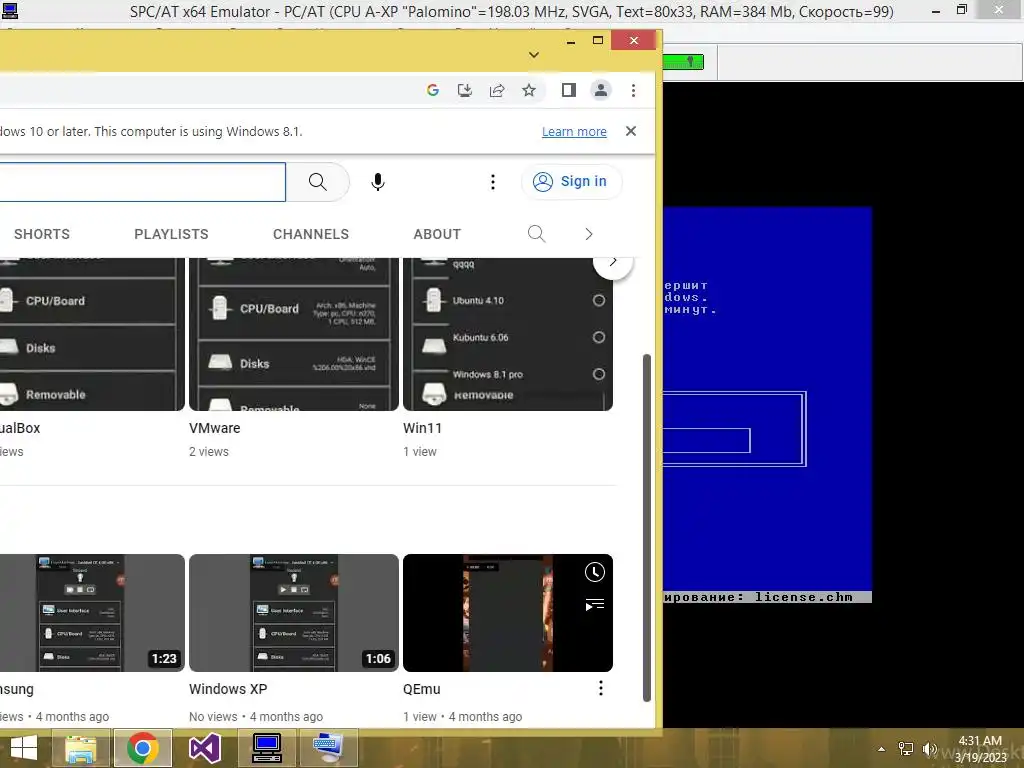This screenshot has width=1024, height=768.
Task: Open the VMware video thumbnail
Action: pos(294,334)
